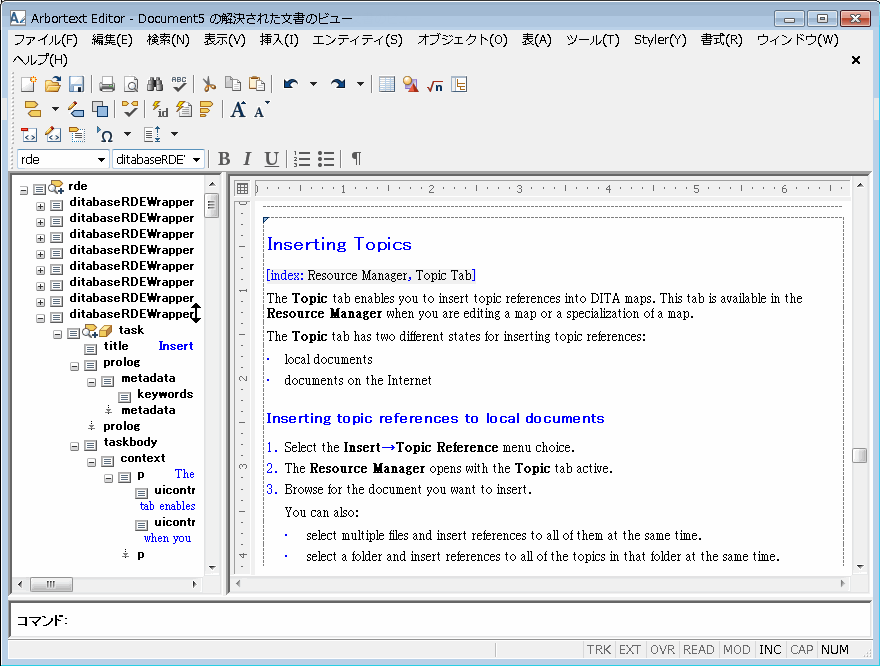Image resolution: width=880 pixels, height=666 pixels.
Task: Toggle the numbered list button
Action: [x=302, y=159]
